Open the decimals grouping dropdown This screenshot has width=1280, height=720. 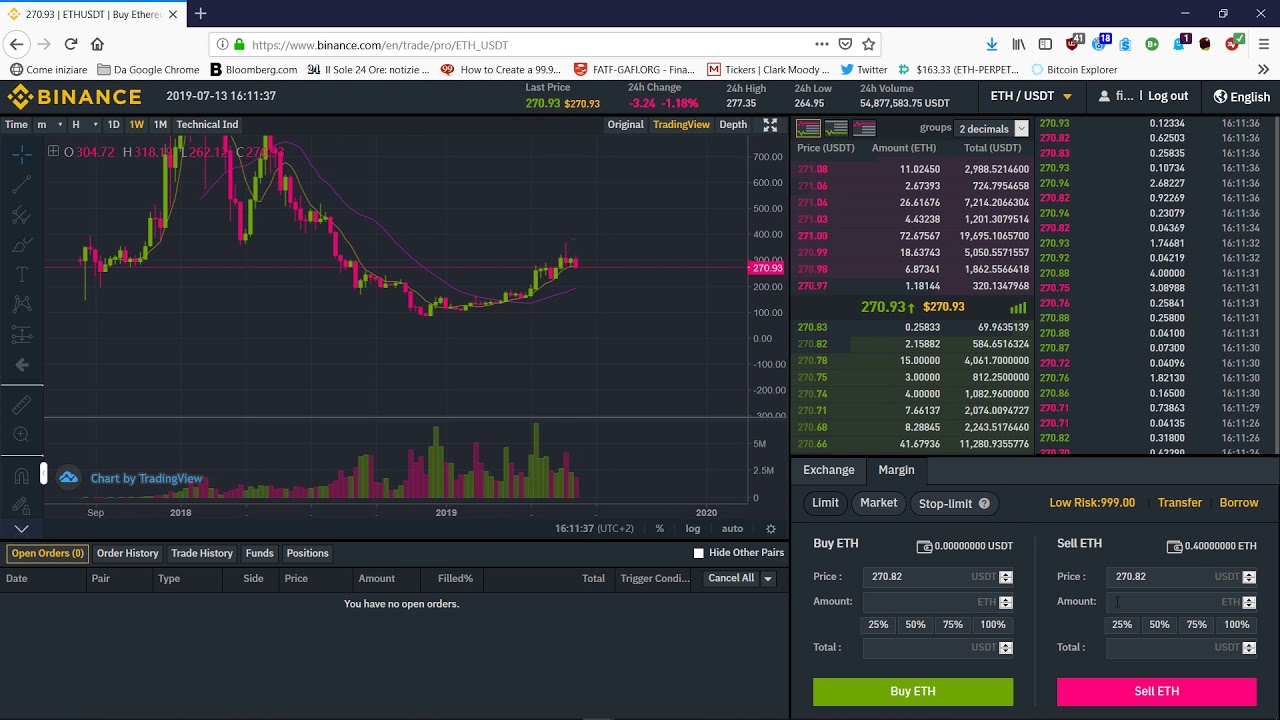tap(992, 129)
